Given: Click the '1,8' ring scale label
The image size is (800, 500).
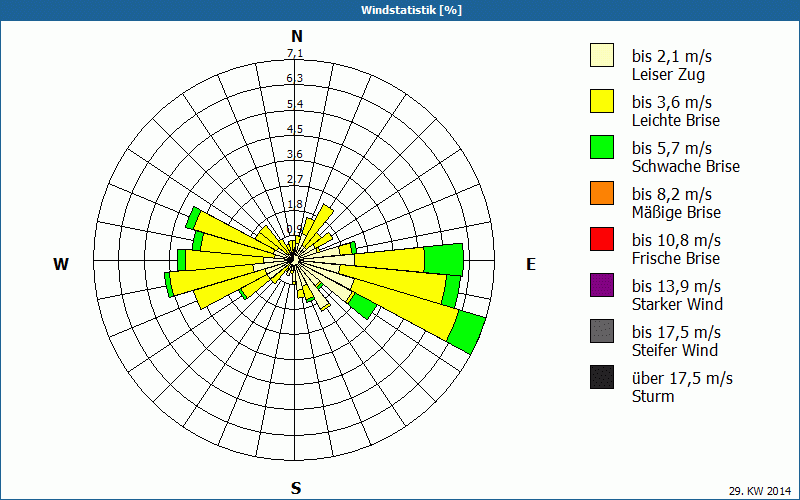Looking at the screenshot, I should coord(295,205).
